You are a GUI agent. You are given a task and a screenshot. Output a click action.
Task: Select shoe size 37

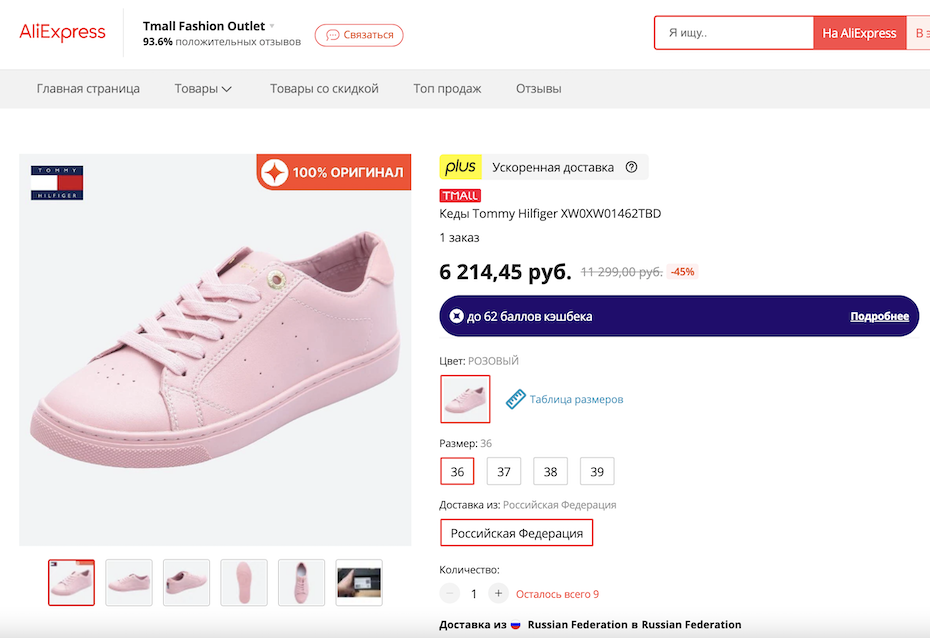point(504,471)
